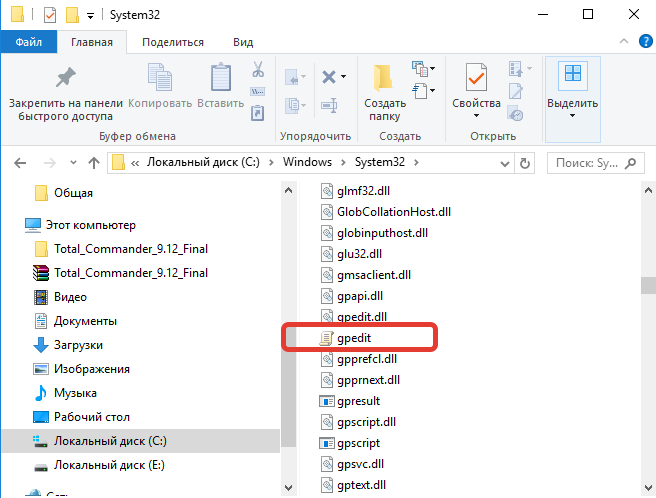Focus the Поиск search box

point(595,163)
